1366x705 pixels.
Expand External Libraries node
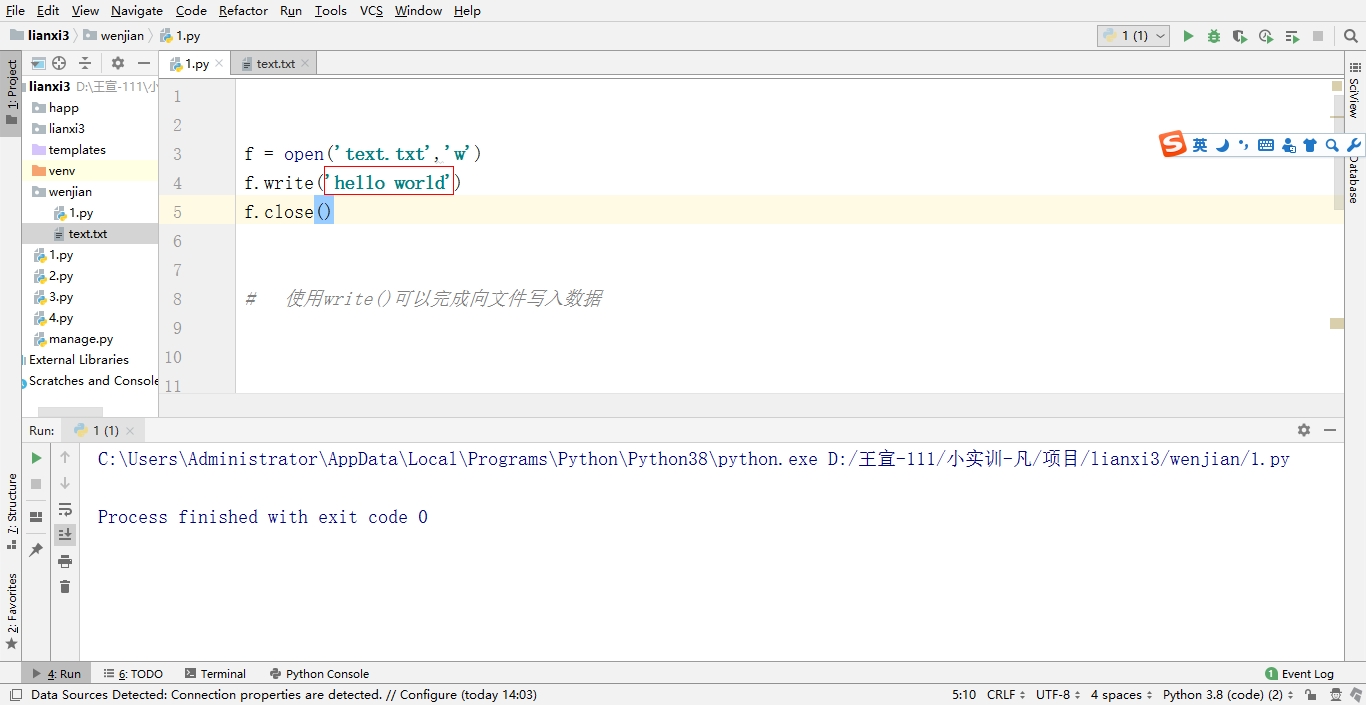(x=78, y=360)
